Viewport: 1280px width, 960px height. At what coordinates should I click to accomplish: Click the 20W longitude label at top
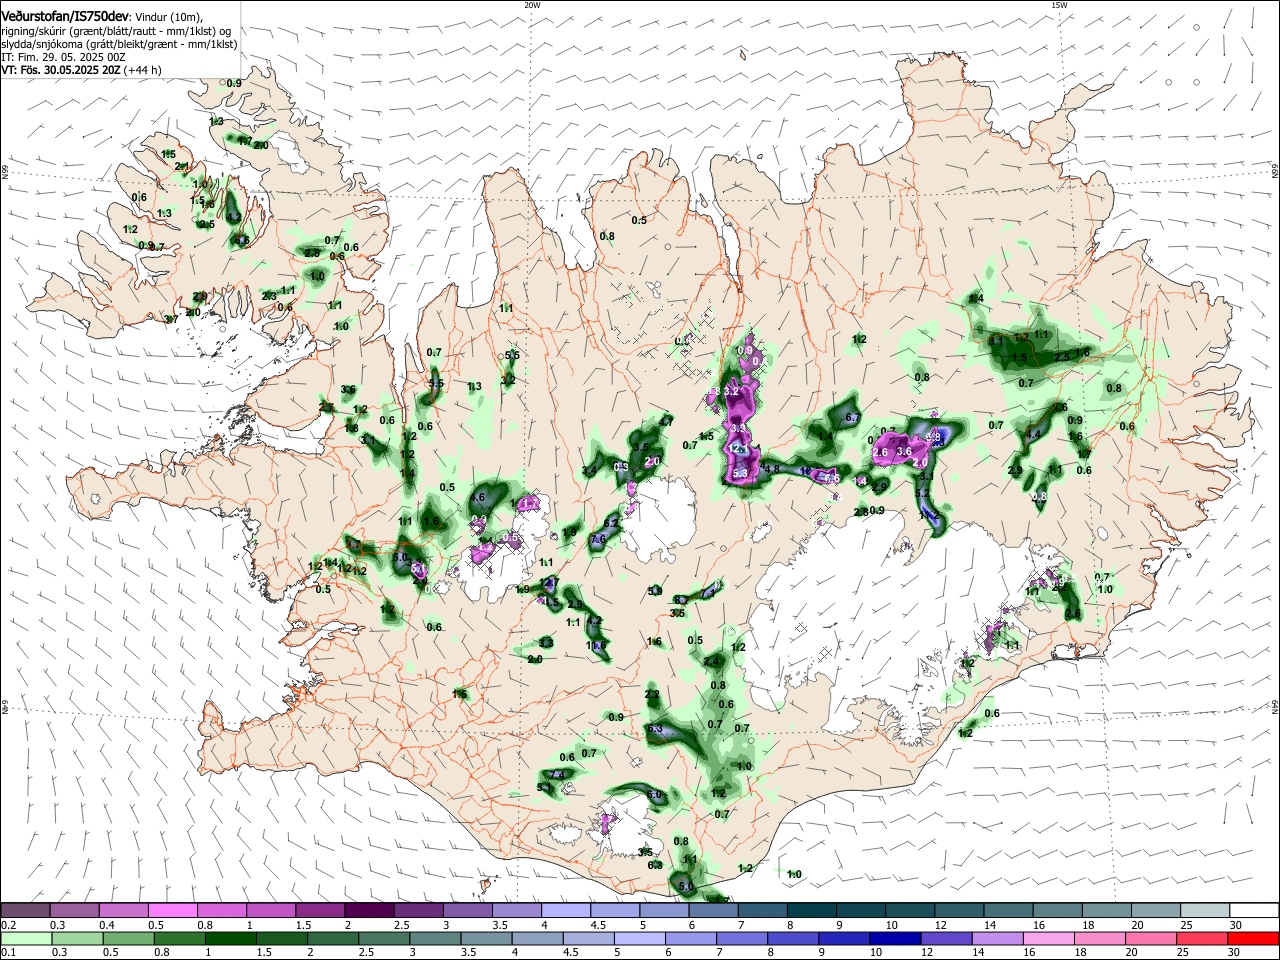(x=532, y=5)
